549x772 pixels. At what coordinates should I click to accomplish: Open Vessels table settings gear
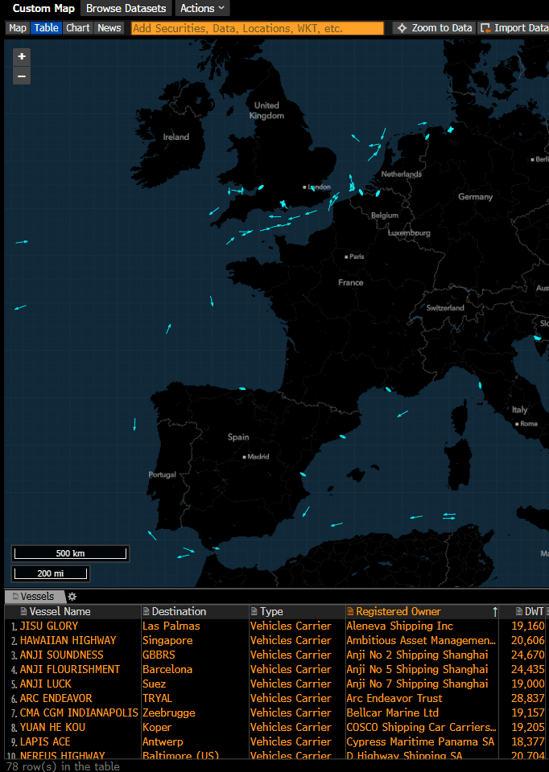pos(72,597)
